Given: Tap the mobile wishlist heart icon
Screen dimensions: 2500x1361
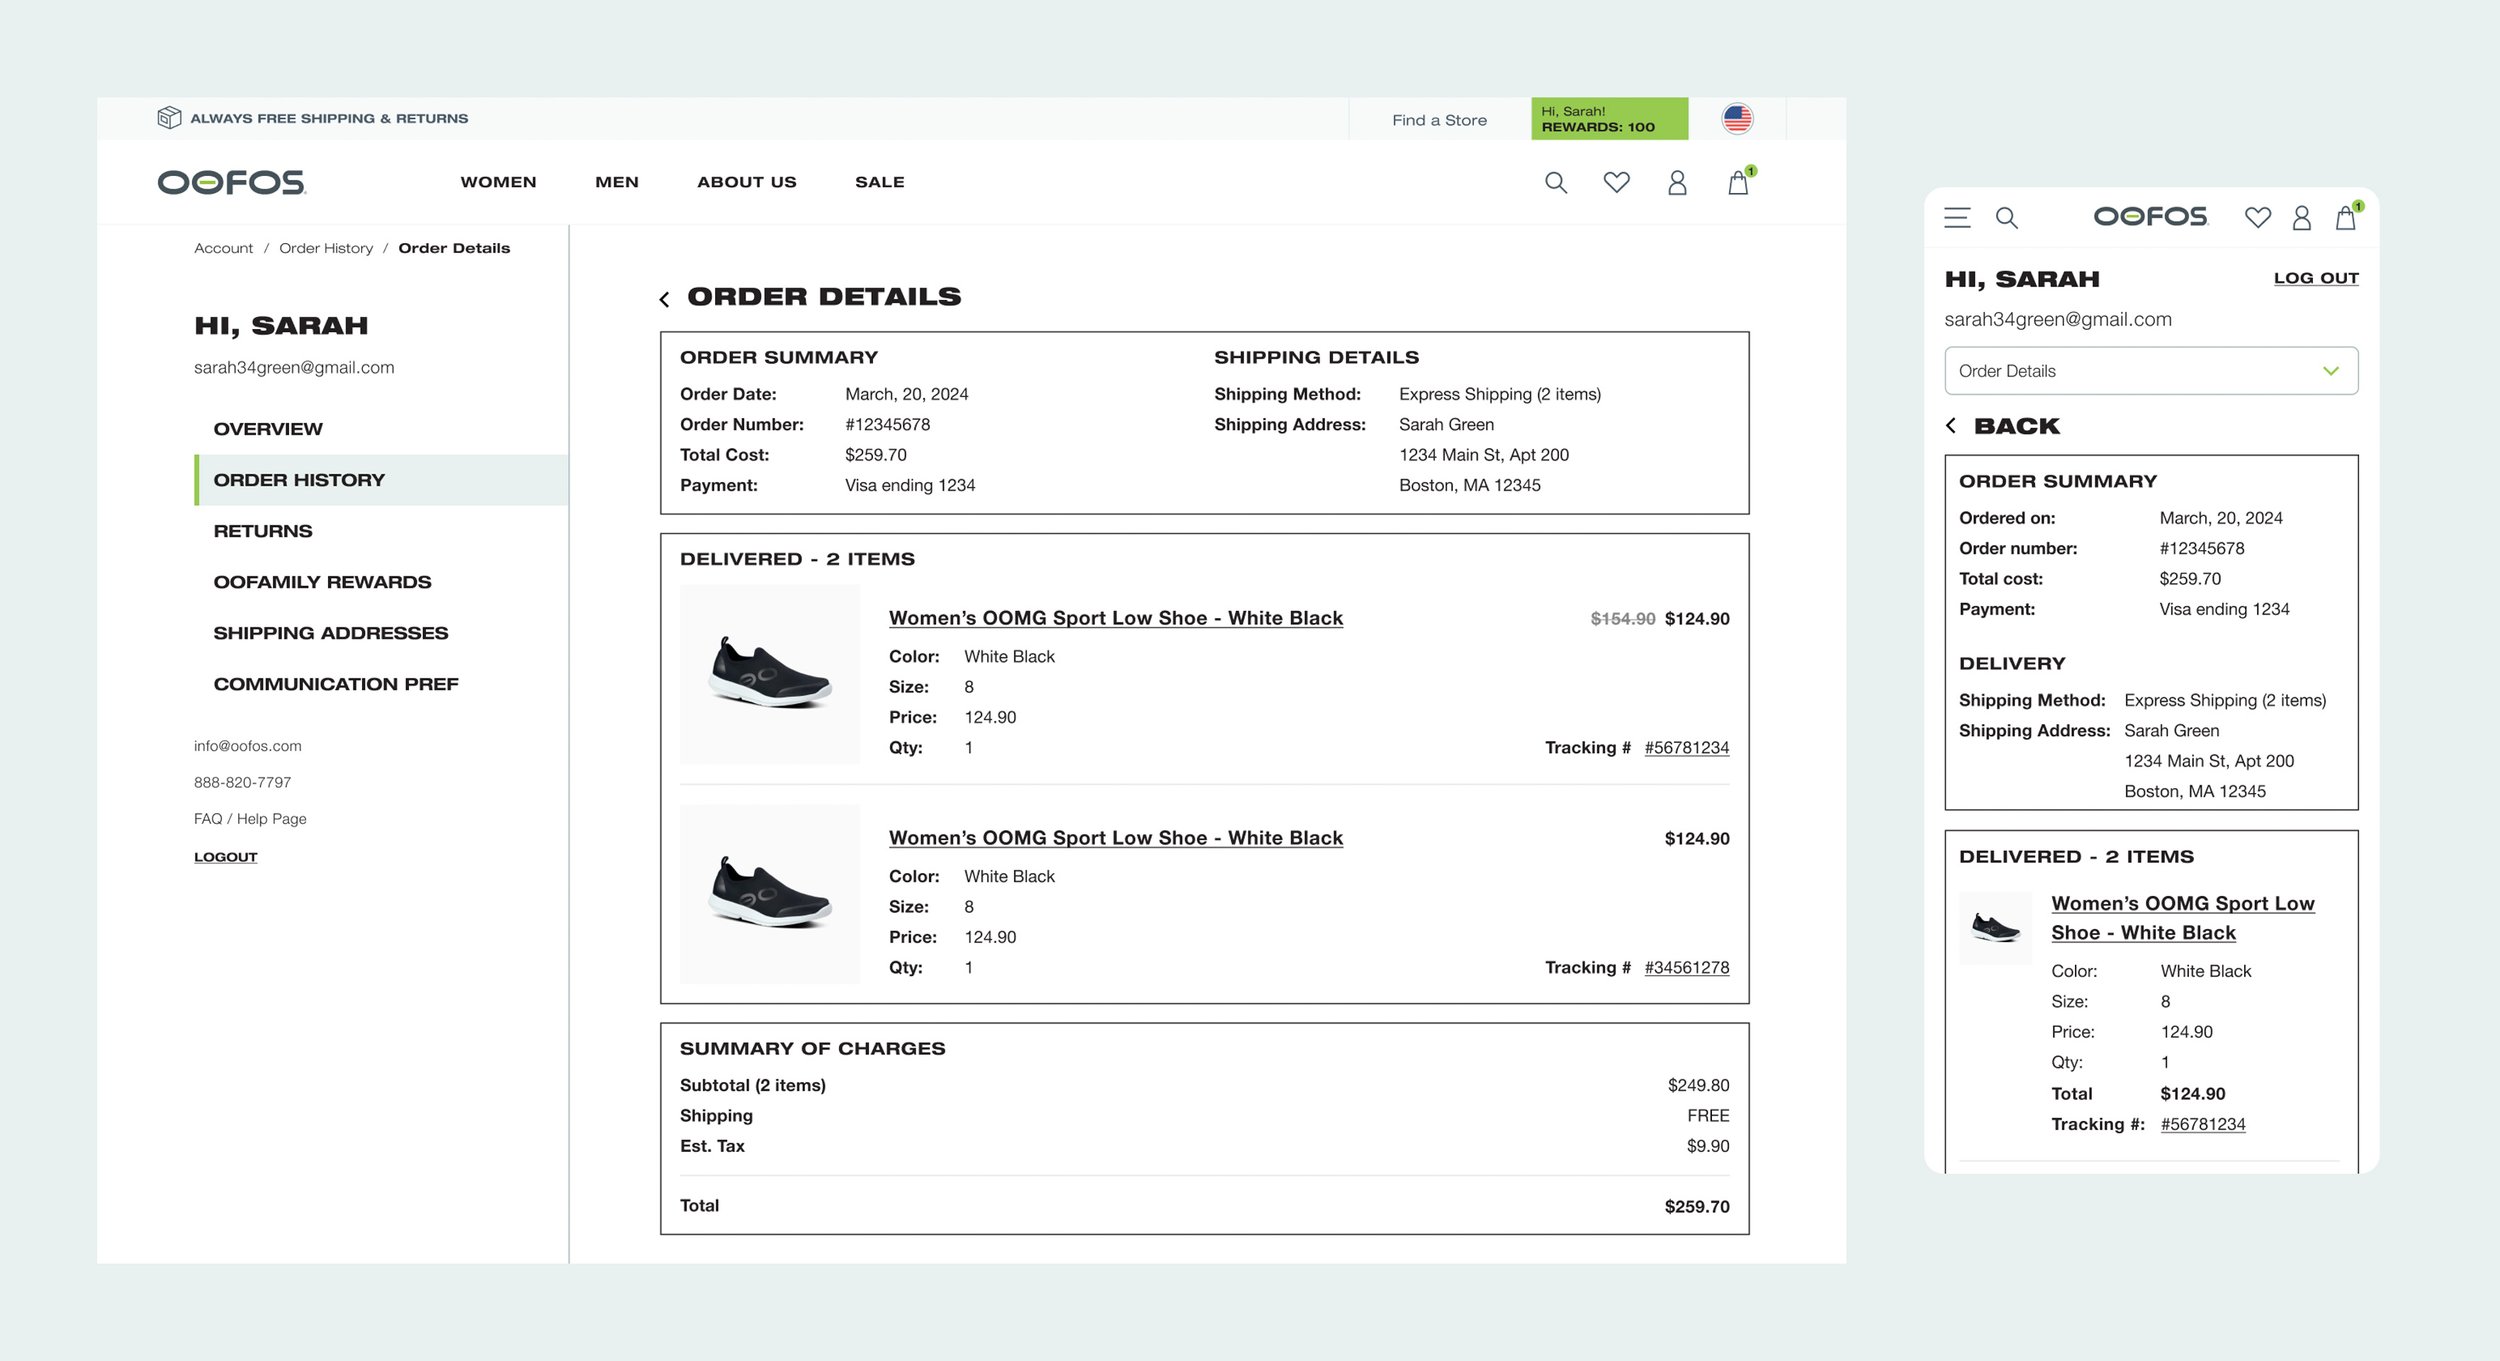Looking at the screenshot, I should coord(2257,218).
